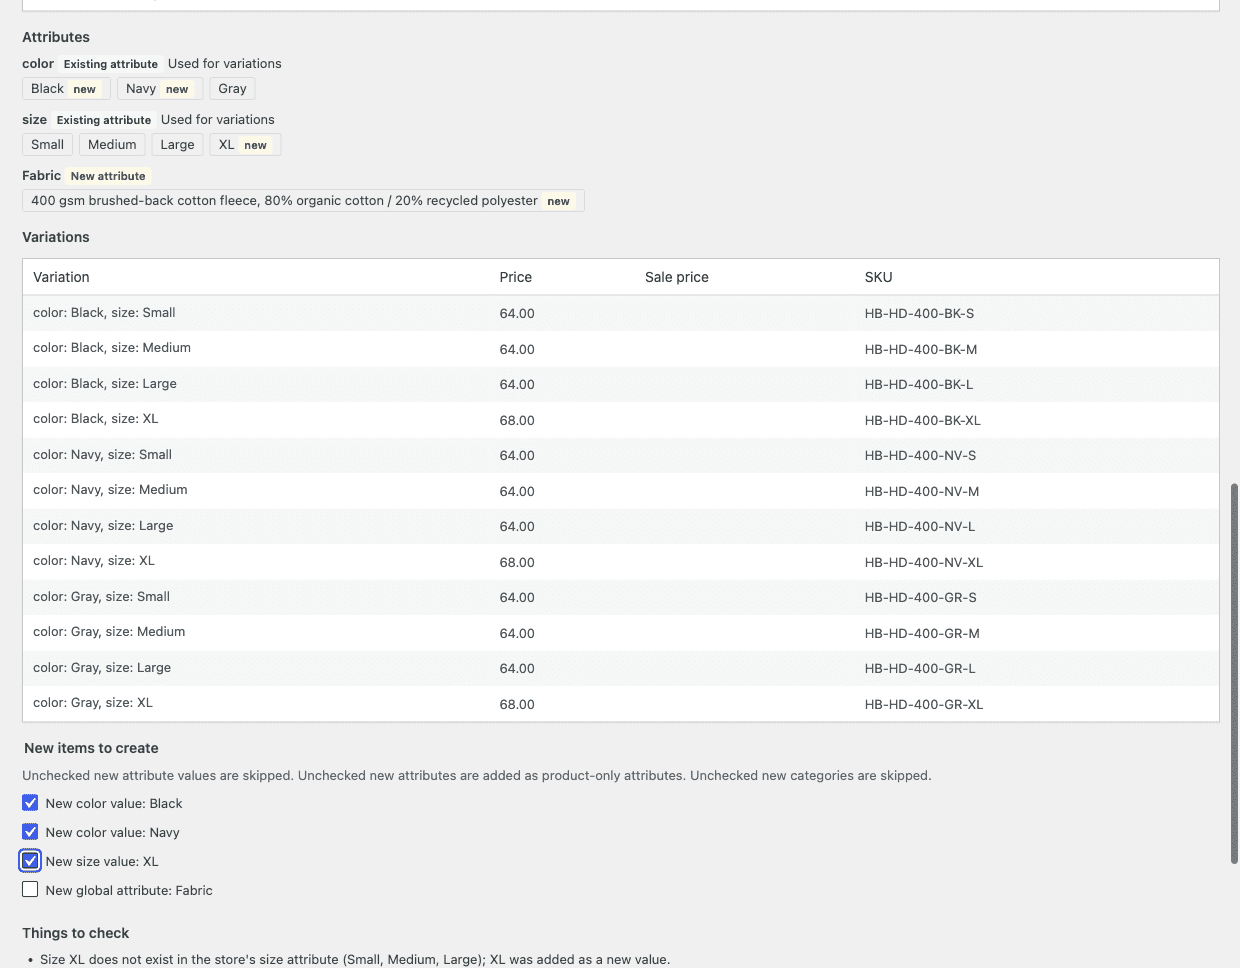Click the 68.00 price for Gray XL
1240x968 pixels.
517,704
